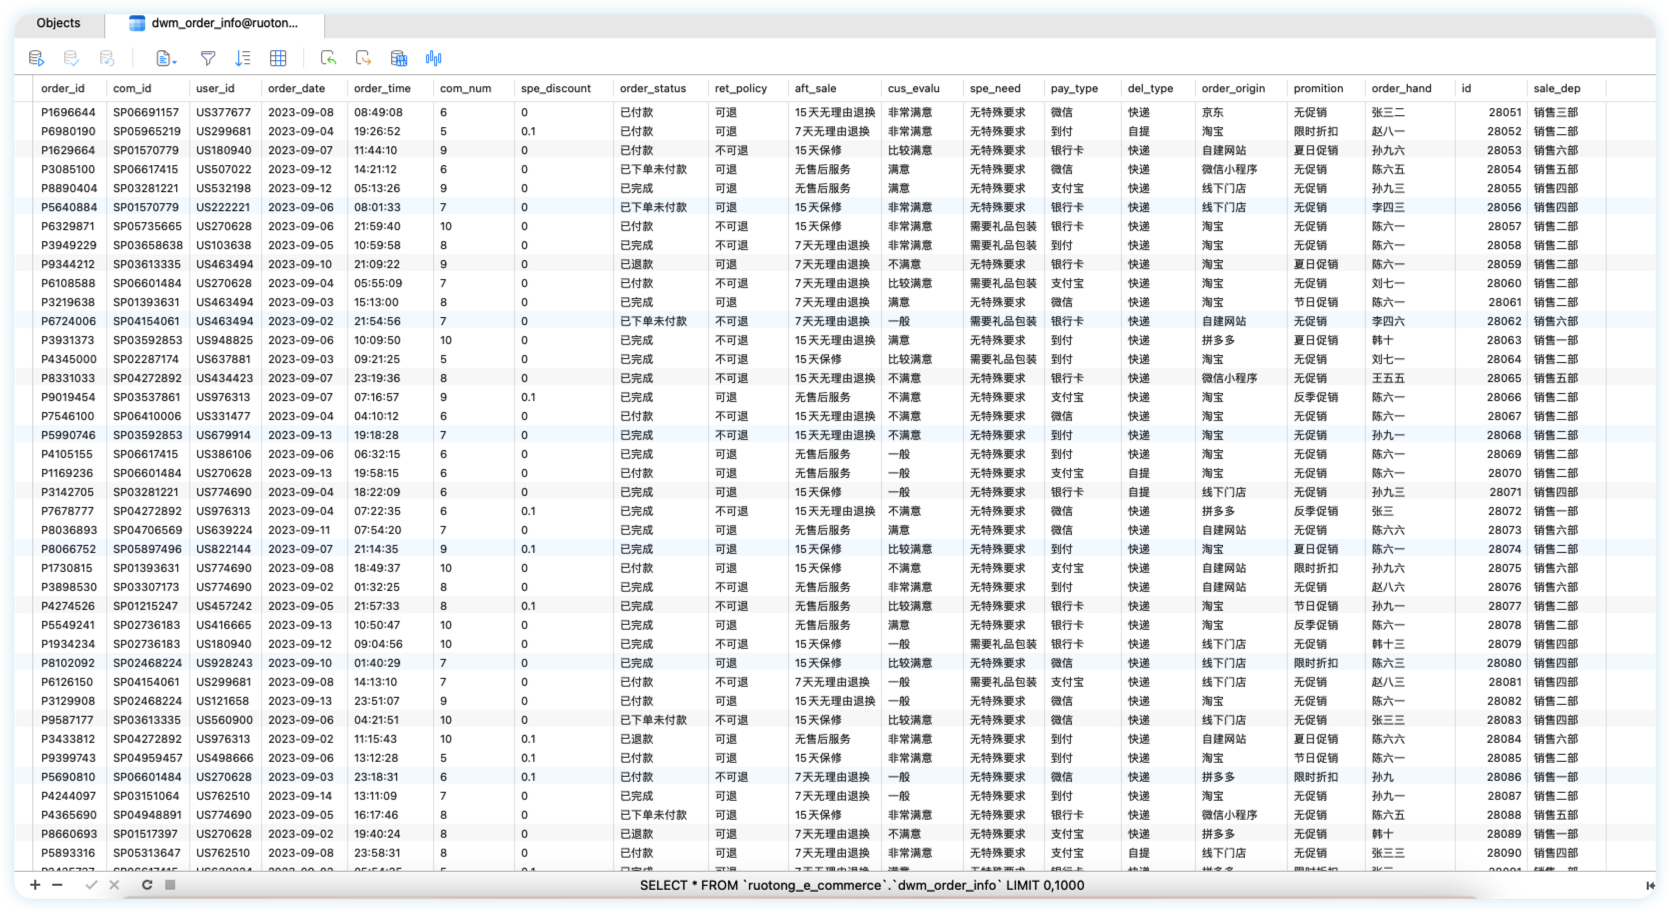Select the order_id cell P9019454
Screen dimensions: 1670x913
coord(68,397)
